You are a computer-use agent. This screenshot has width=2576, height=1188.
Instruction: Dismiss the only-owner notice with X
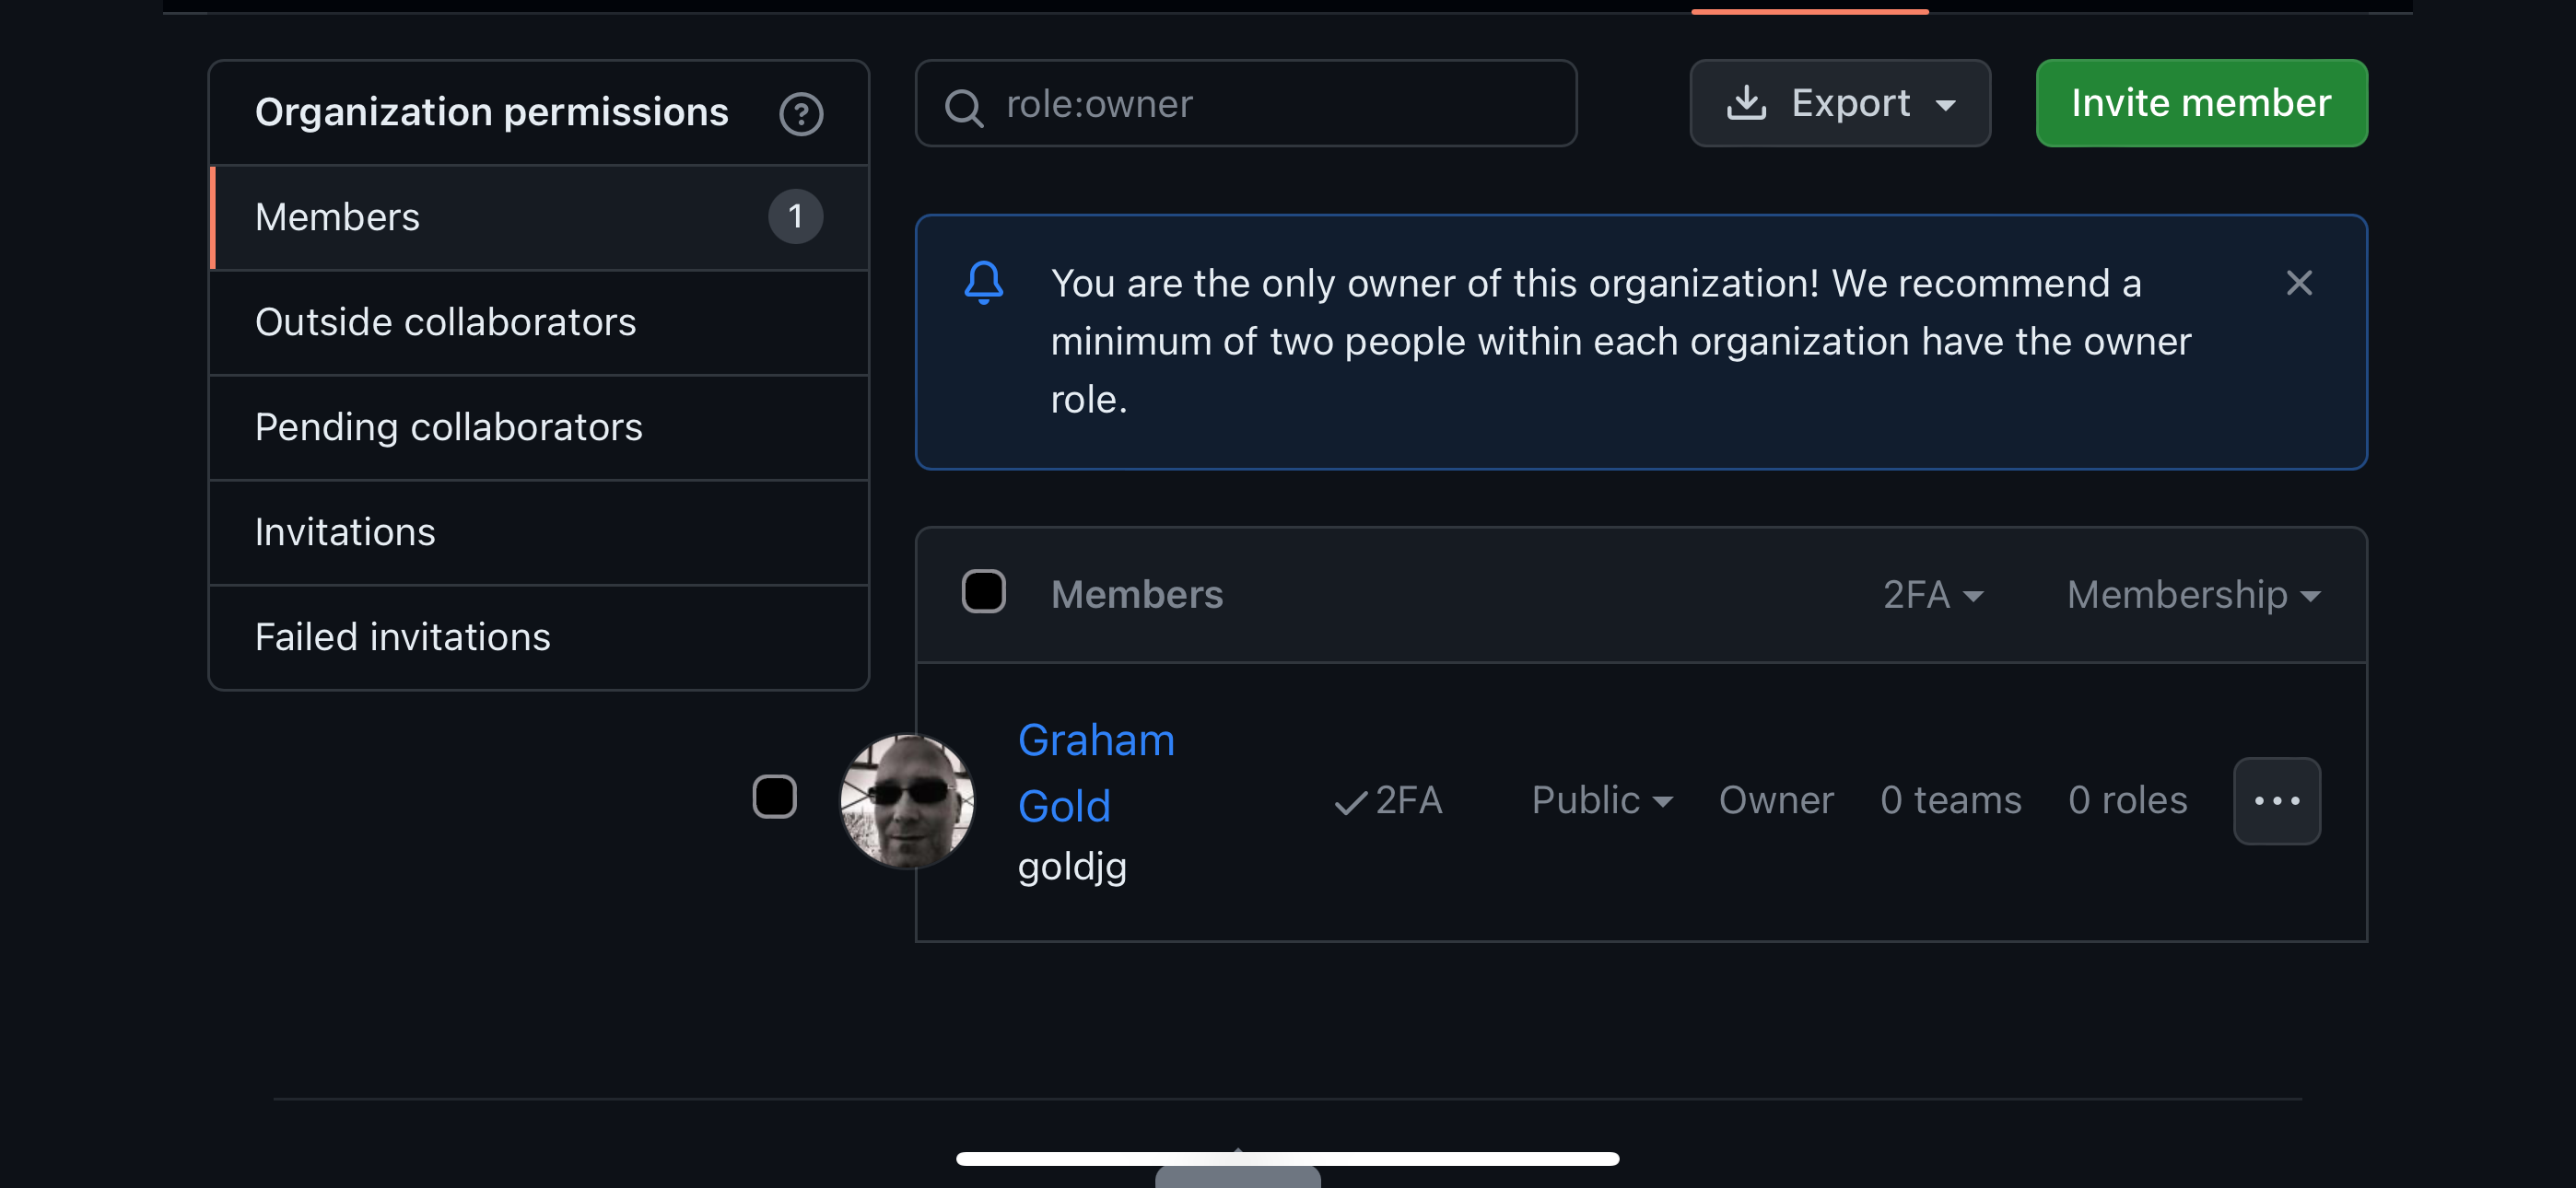point(2299,283)
